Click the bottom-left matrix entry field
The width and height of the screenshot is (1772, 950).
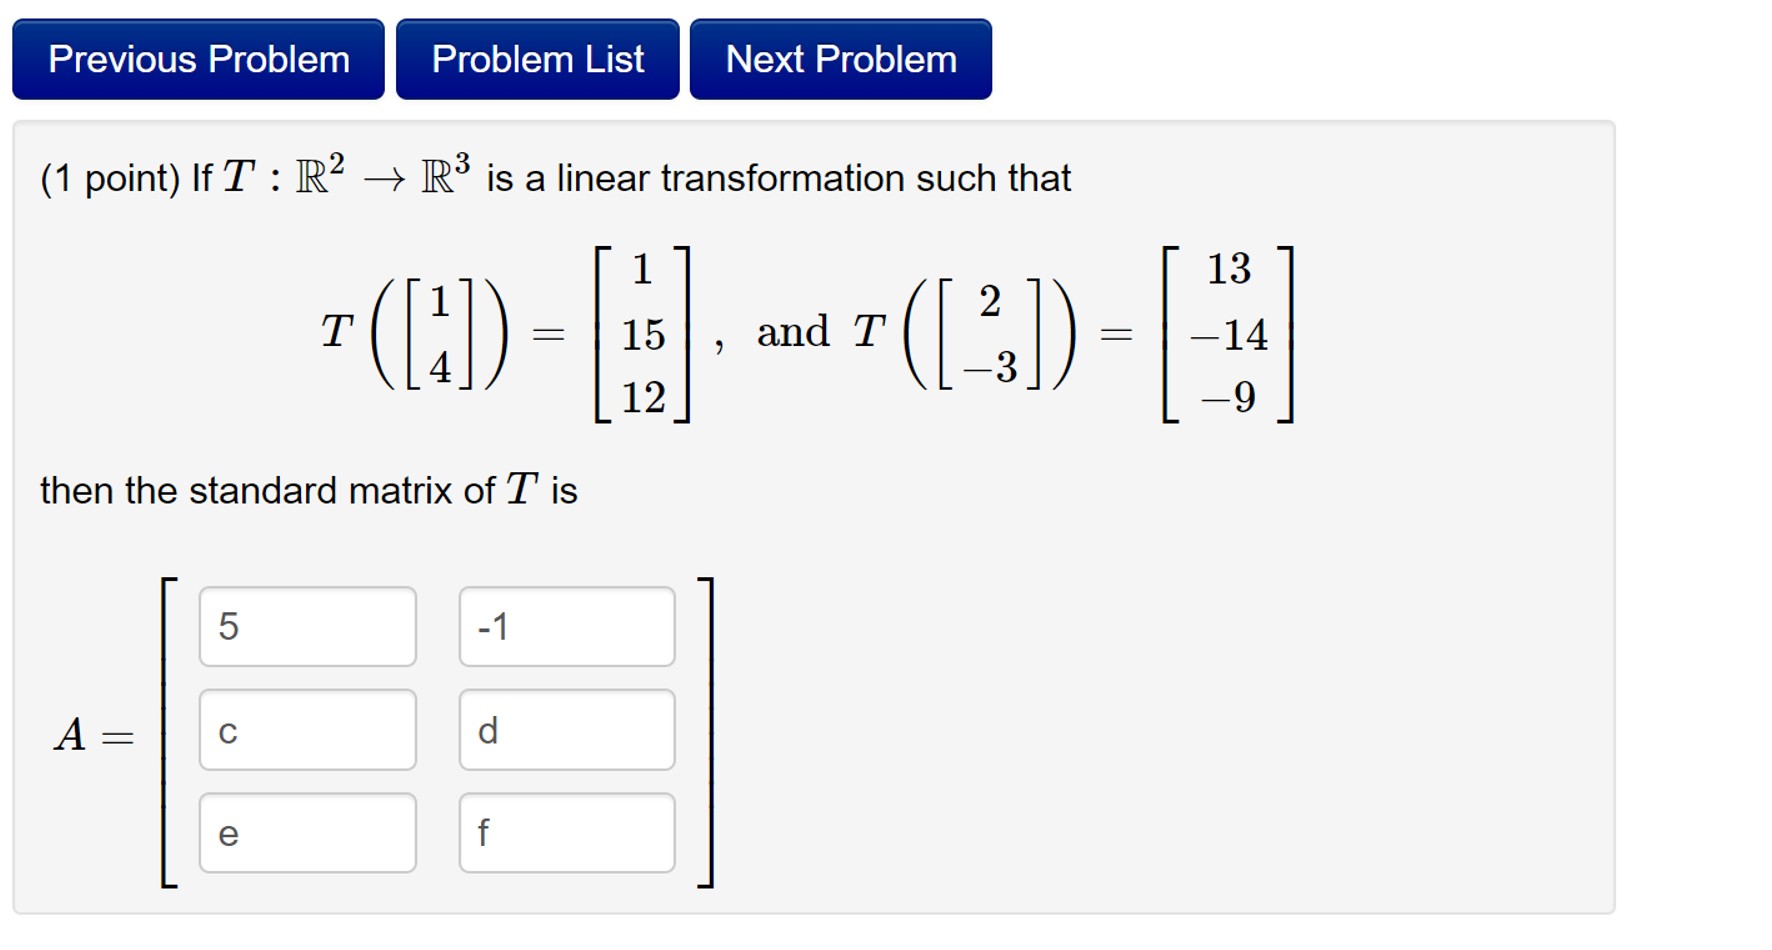[x=308, y=832]
